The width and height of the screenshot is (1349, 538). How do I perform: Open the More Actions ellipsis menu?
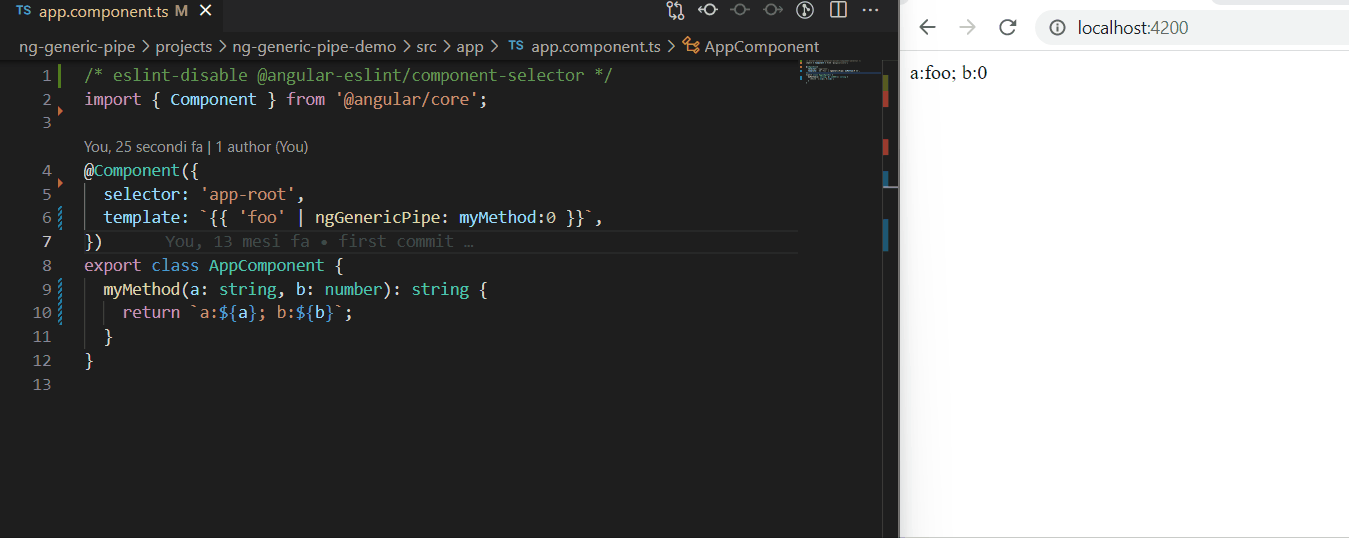tap(870, 11)
